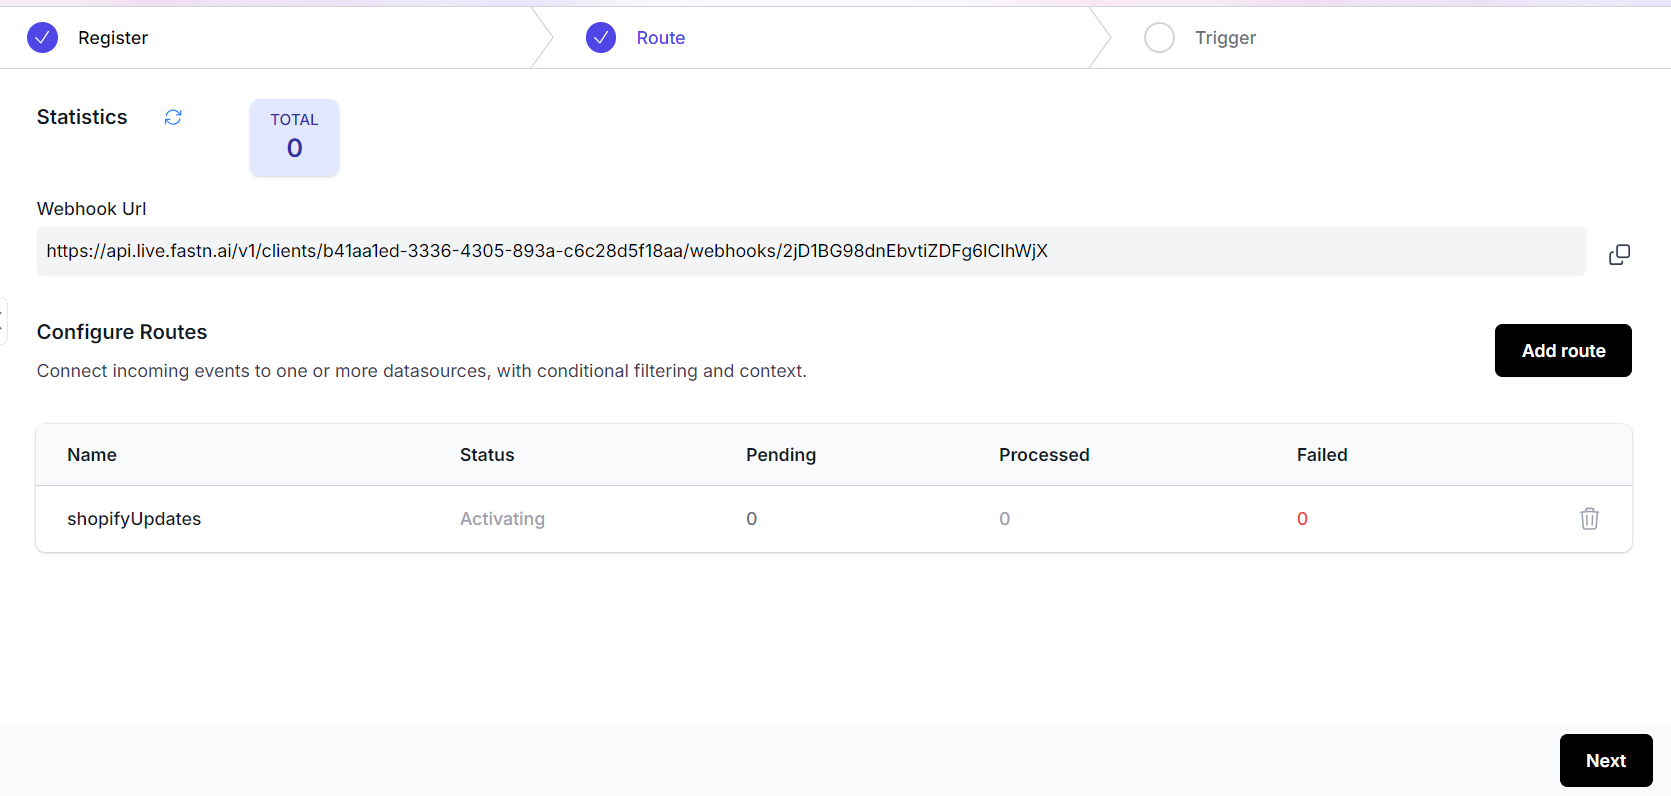Click the Connect incoming events description text
The image size is (1671, 796).
click(x=422, y=371)
